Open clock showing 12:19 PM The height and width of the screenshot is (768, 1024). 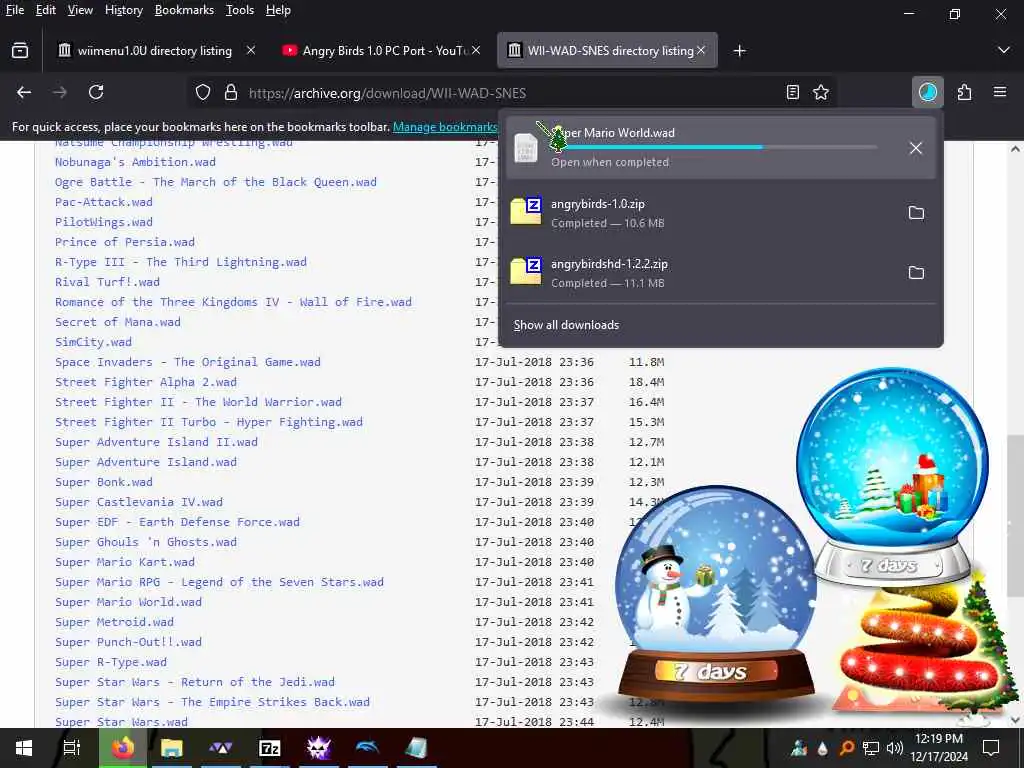938,748
